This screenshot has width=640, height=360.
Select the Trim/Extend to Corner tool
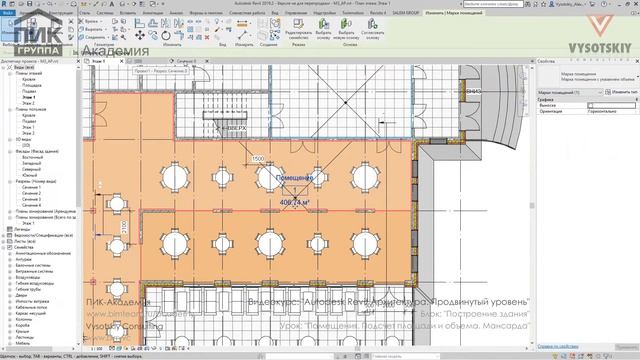pyautogui.click(x=179, y=36)
